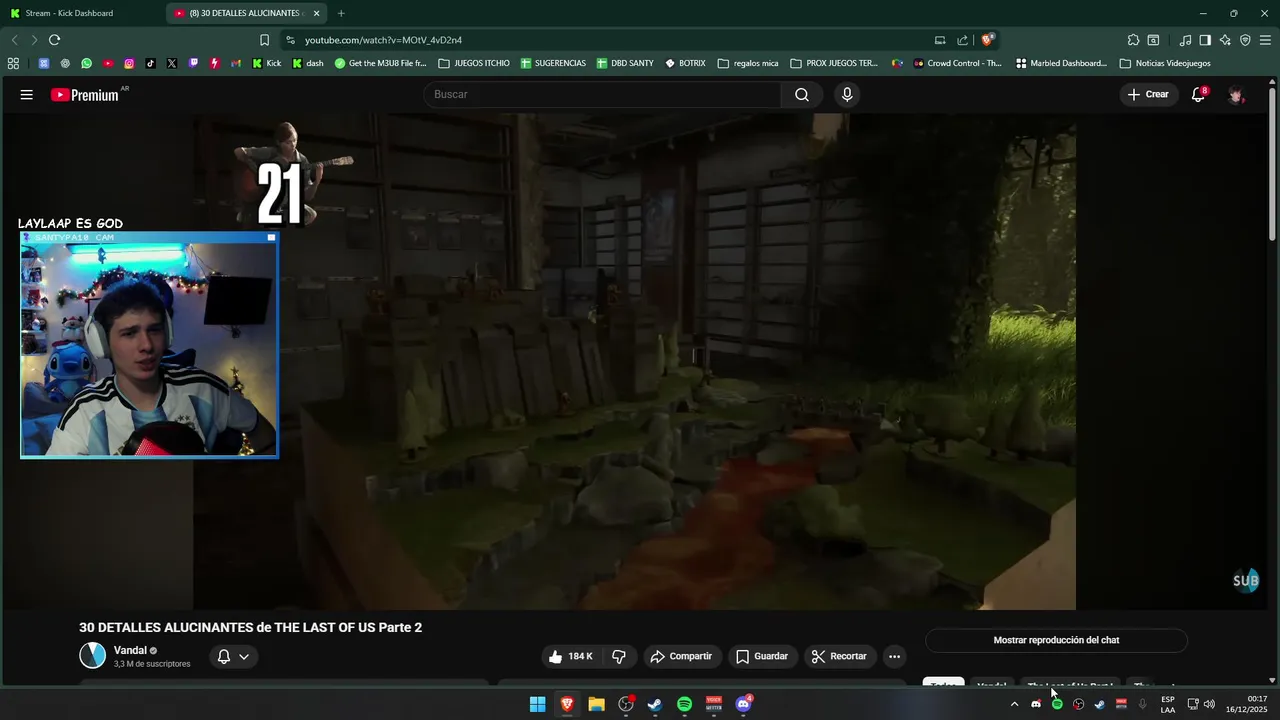Open Windows Start menu
The width and height of the screenshot is (1280, 720).
[x=537, y=704]
